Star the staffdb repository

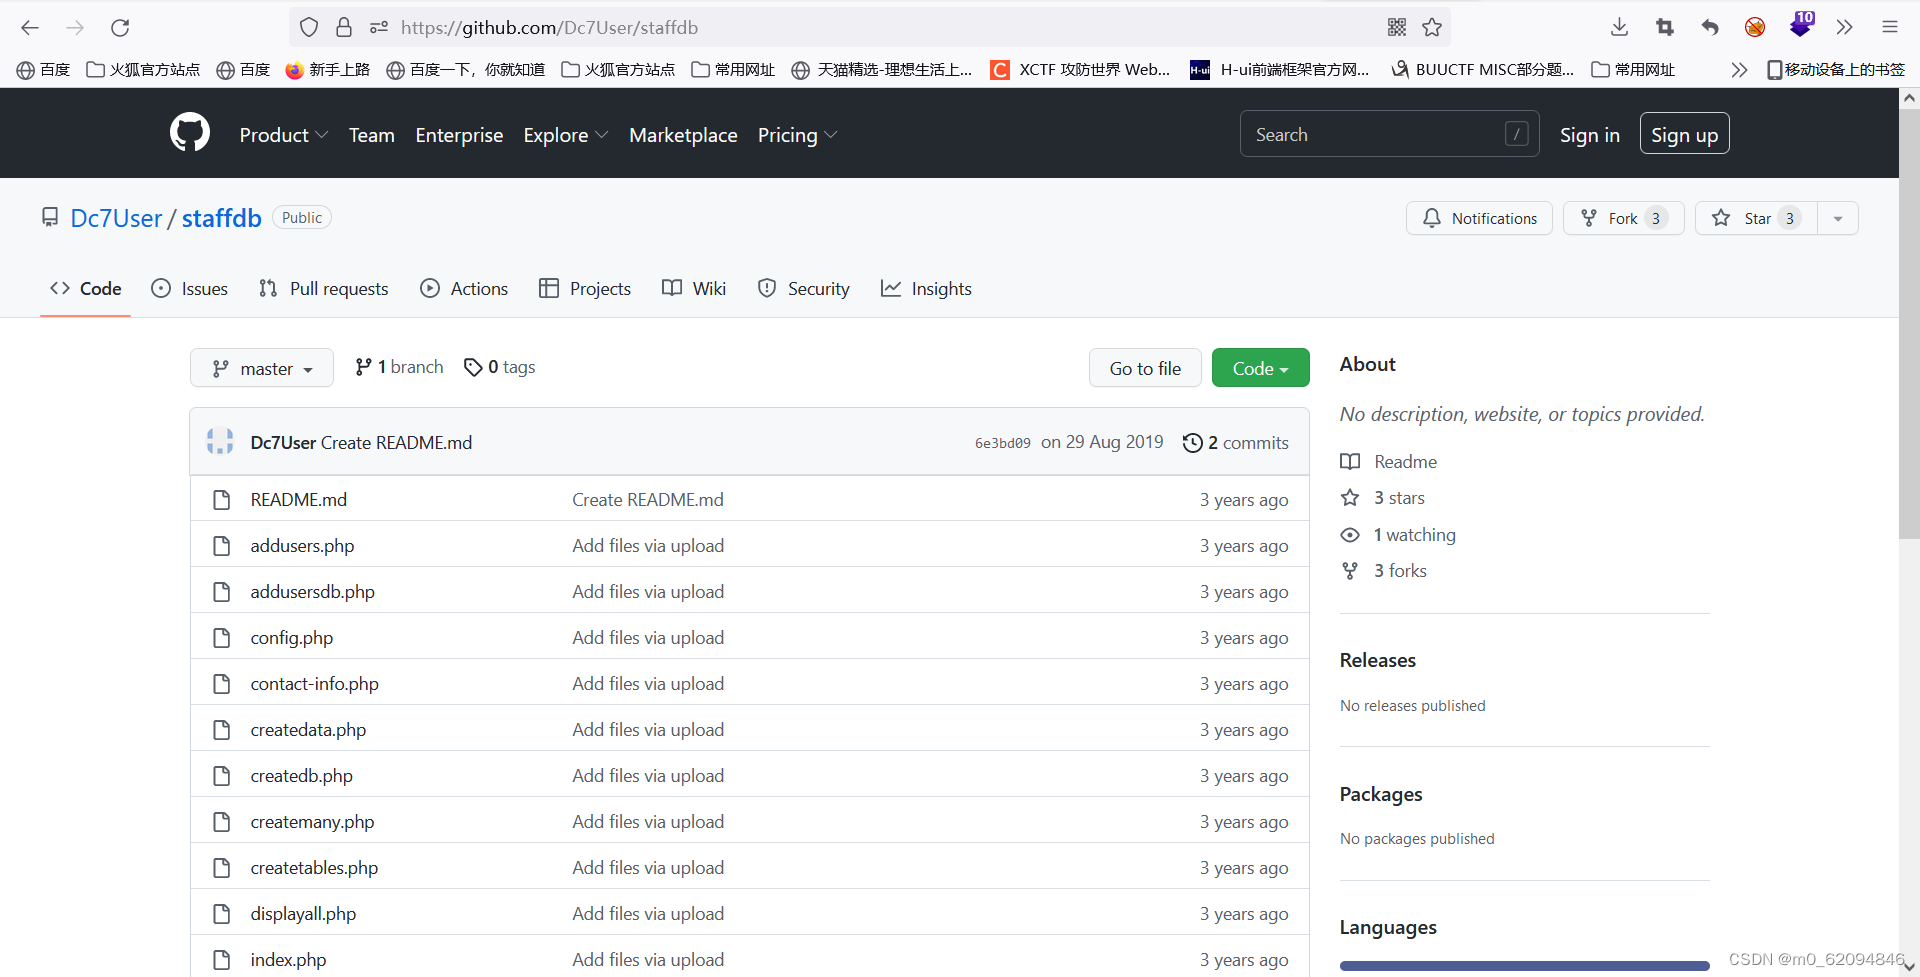[x=1757, y=218]
